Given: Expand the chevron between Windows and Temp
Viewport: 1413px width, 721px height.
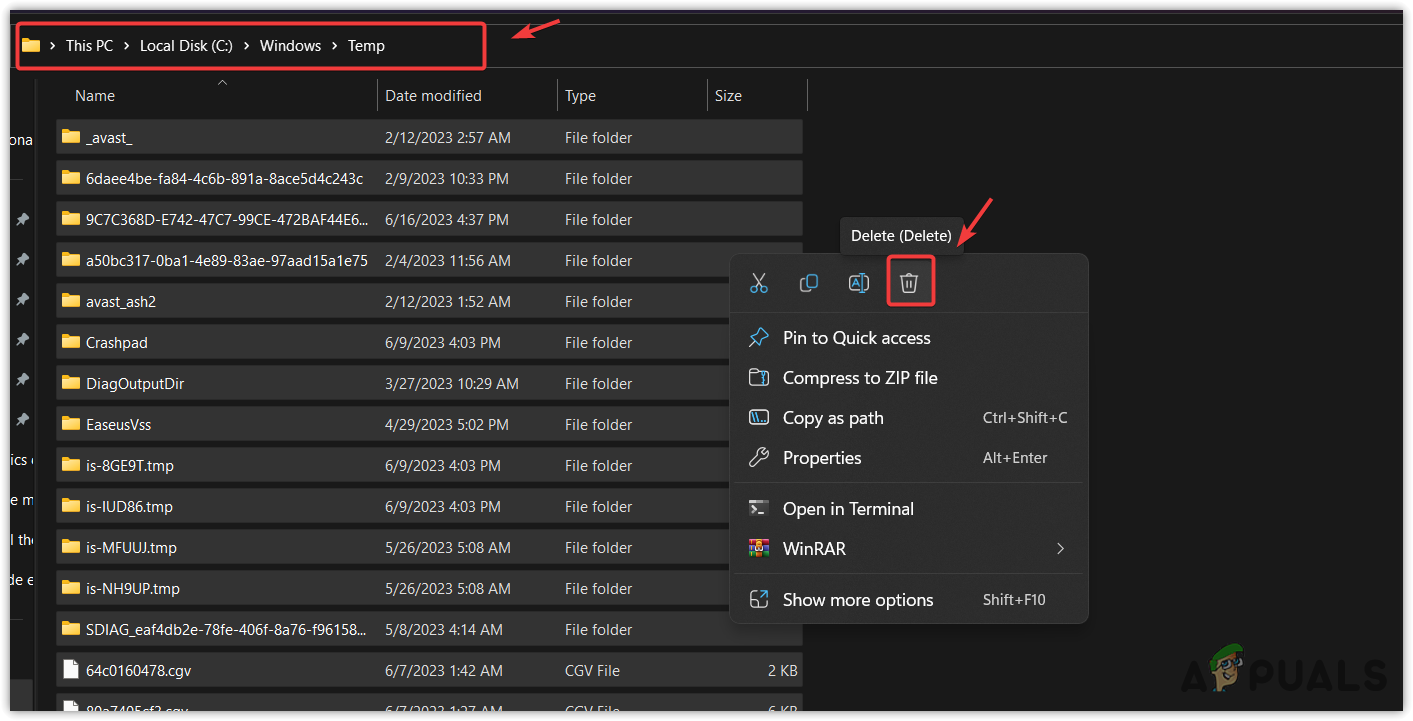Looking at the screenshot, I should [334, 46].
